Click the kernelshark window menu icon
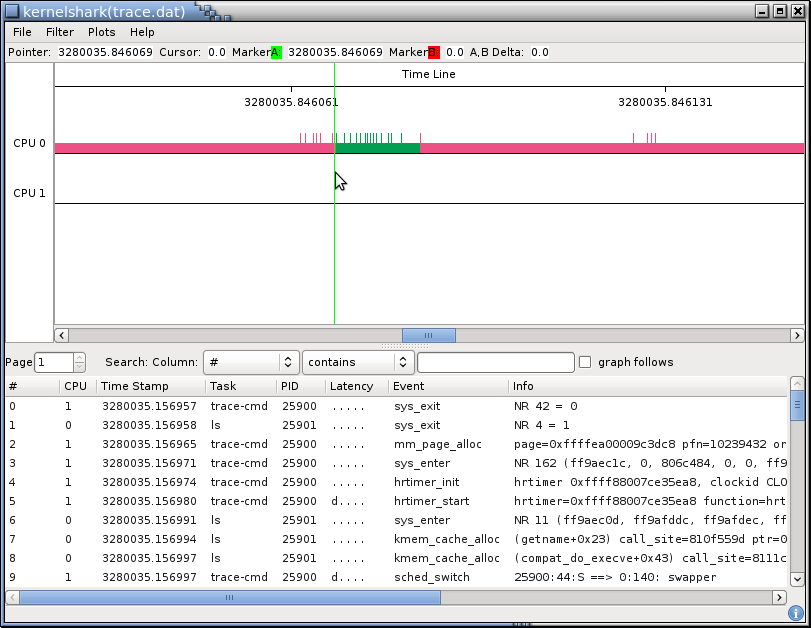 pyautogui.click(x=12, y=11)
